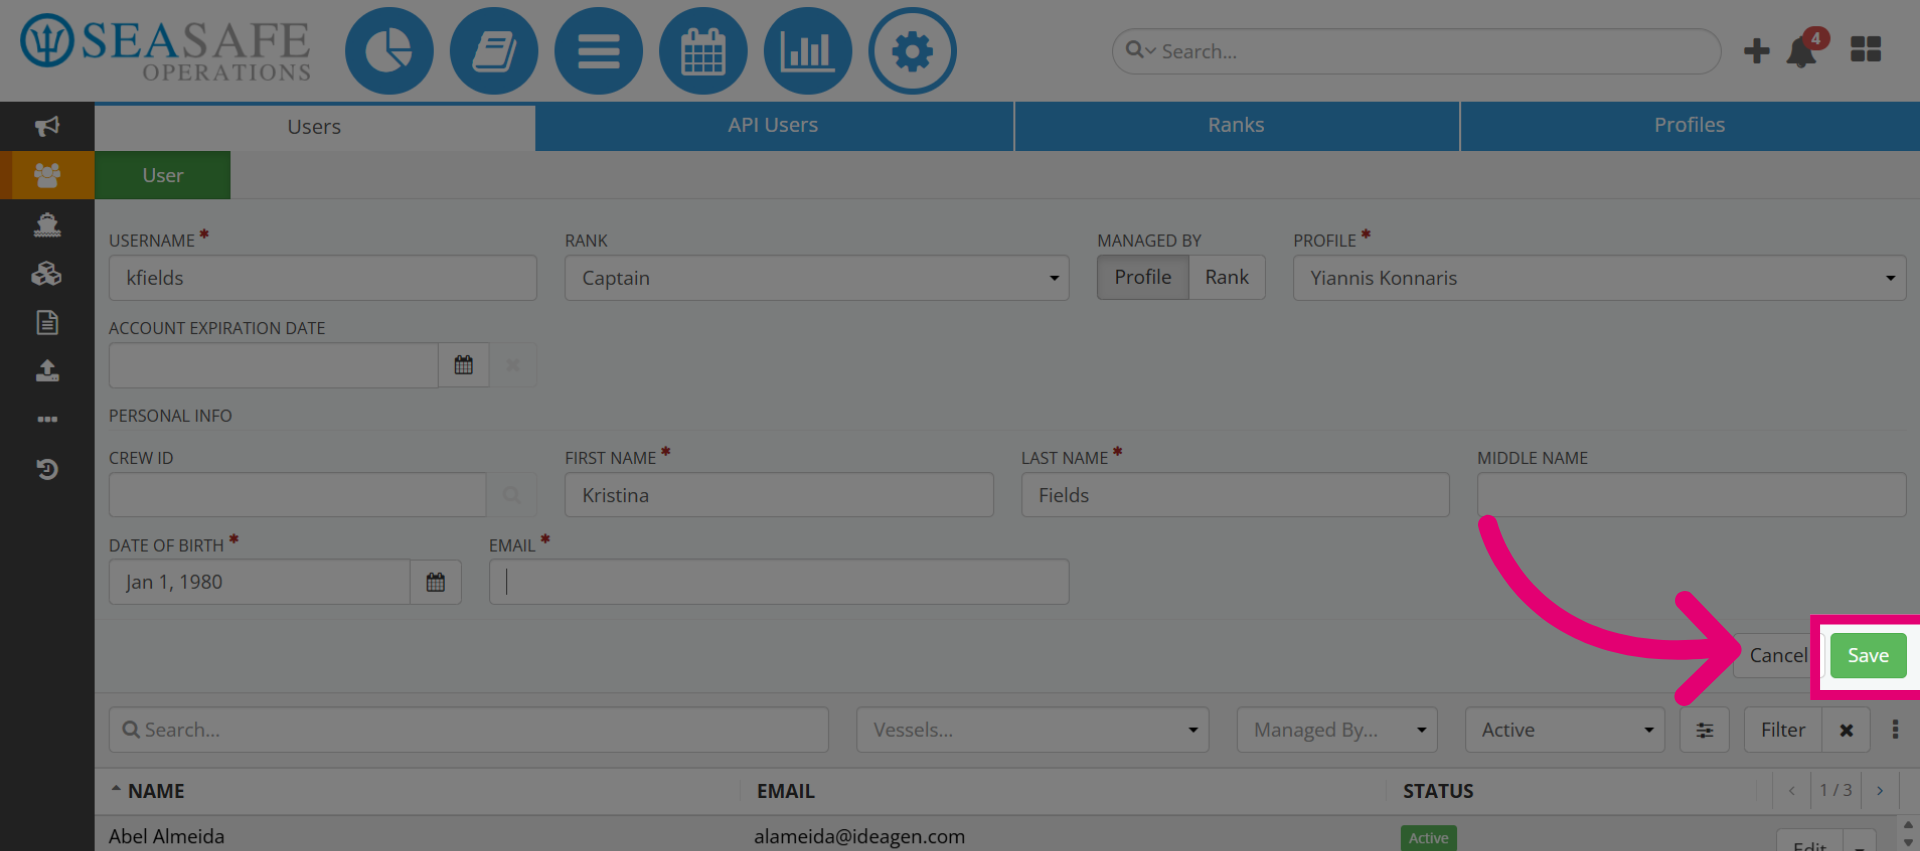The width and height of the screenshot is (1920, 851).
Task: Go to next page of users
Action: click(1880, 791)
